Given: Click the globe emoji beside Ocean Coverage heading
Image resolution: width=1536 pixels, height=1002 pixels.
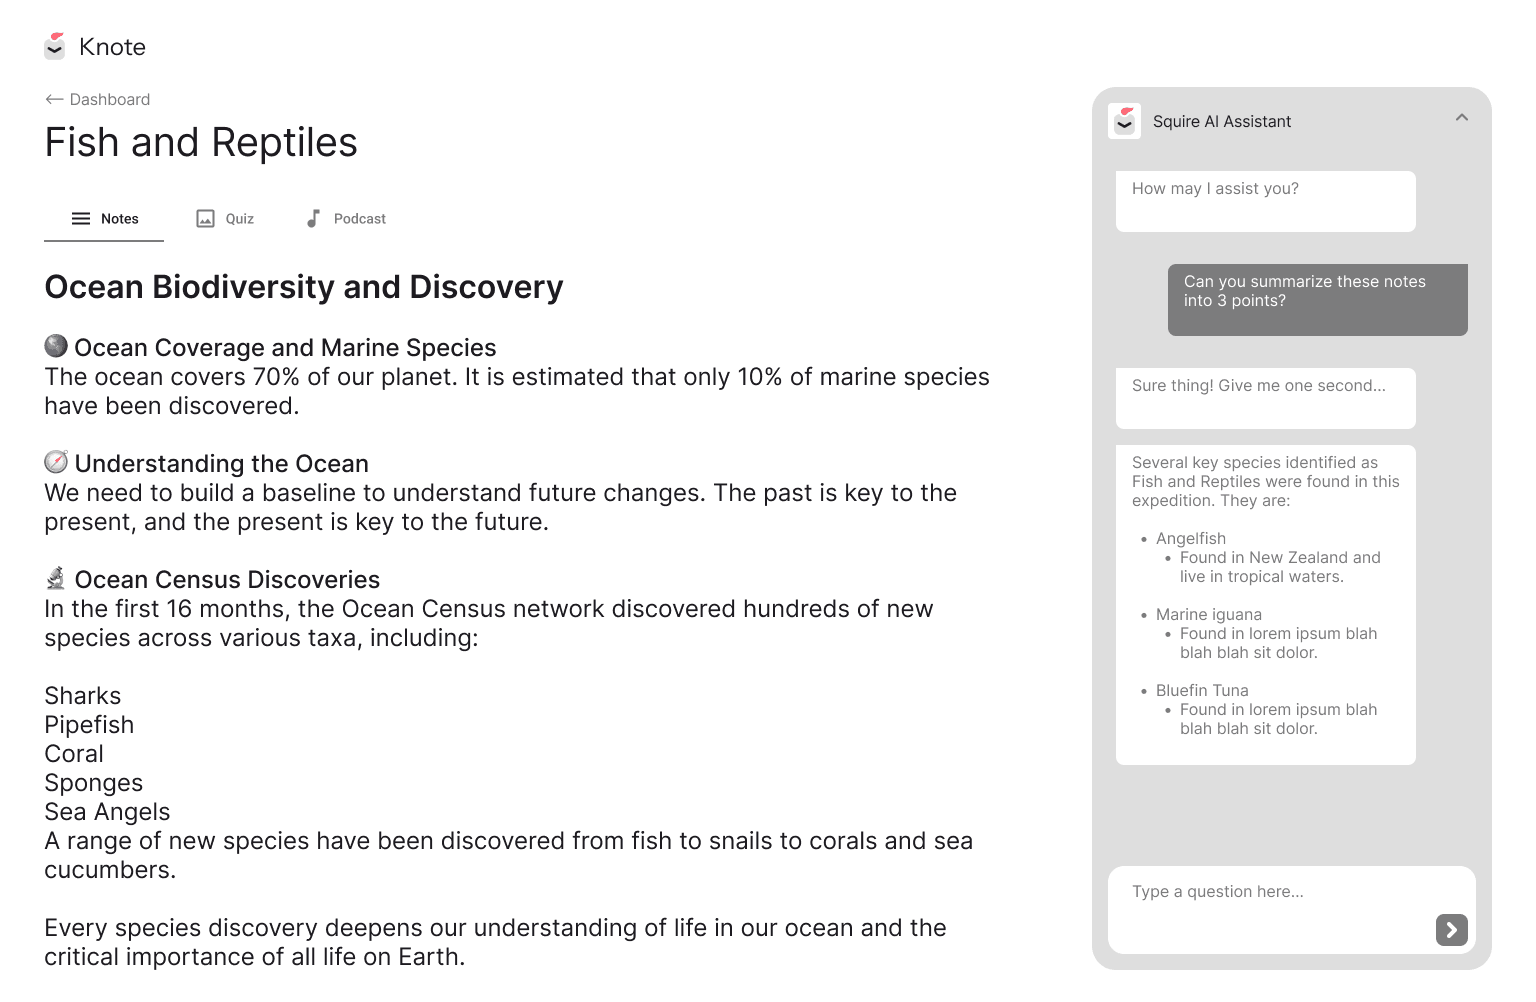Looking at the screenshot, I should click(55, 347).
